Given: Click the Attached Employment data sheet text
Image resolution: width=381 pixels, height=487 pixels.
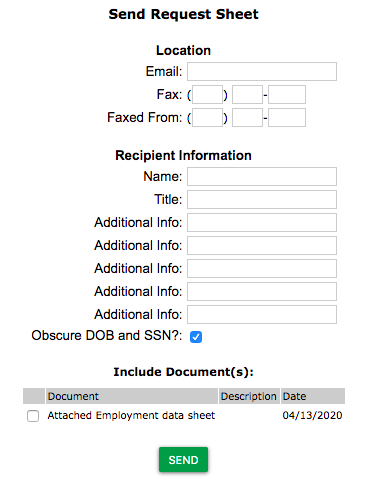Looking at the screenshot, I should 131,415.
